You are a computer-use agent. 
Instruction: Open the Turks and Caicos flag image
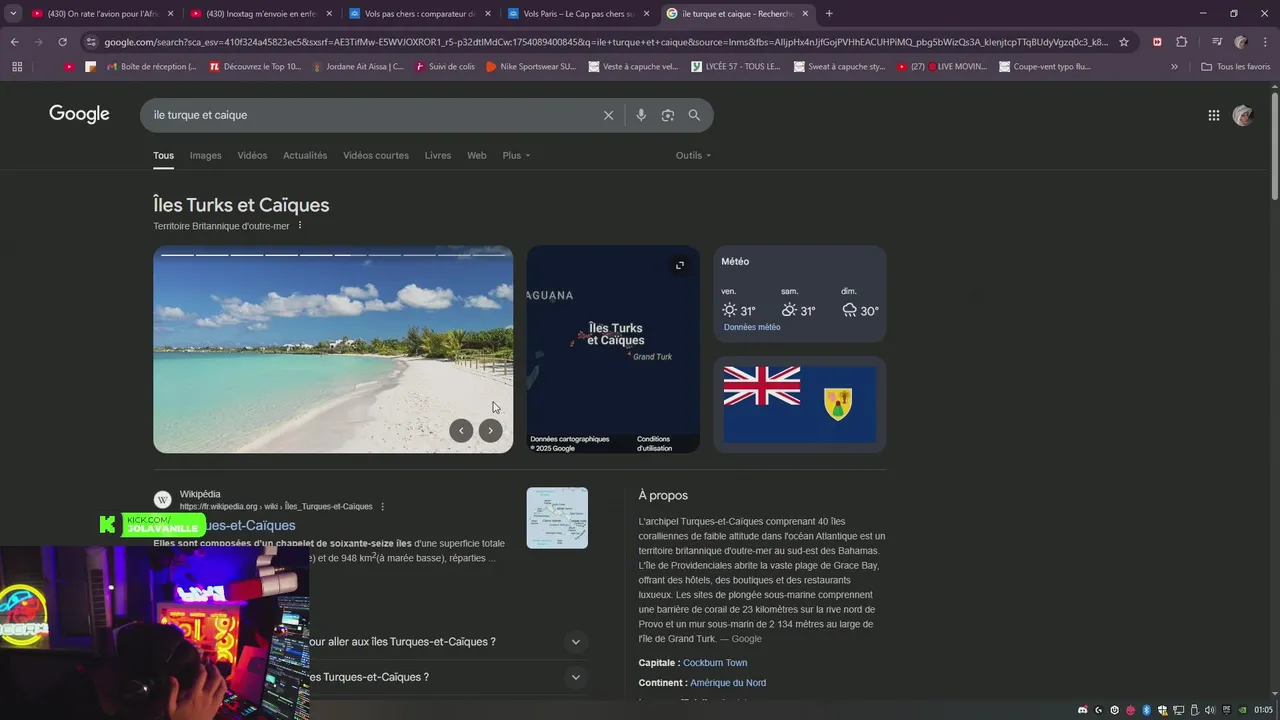[x=800, y=404]
